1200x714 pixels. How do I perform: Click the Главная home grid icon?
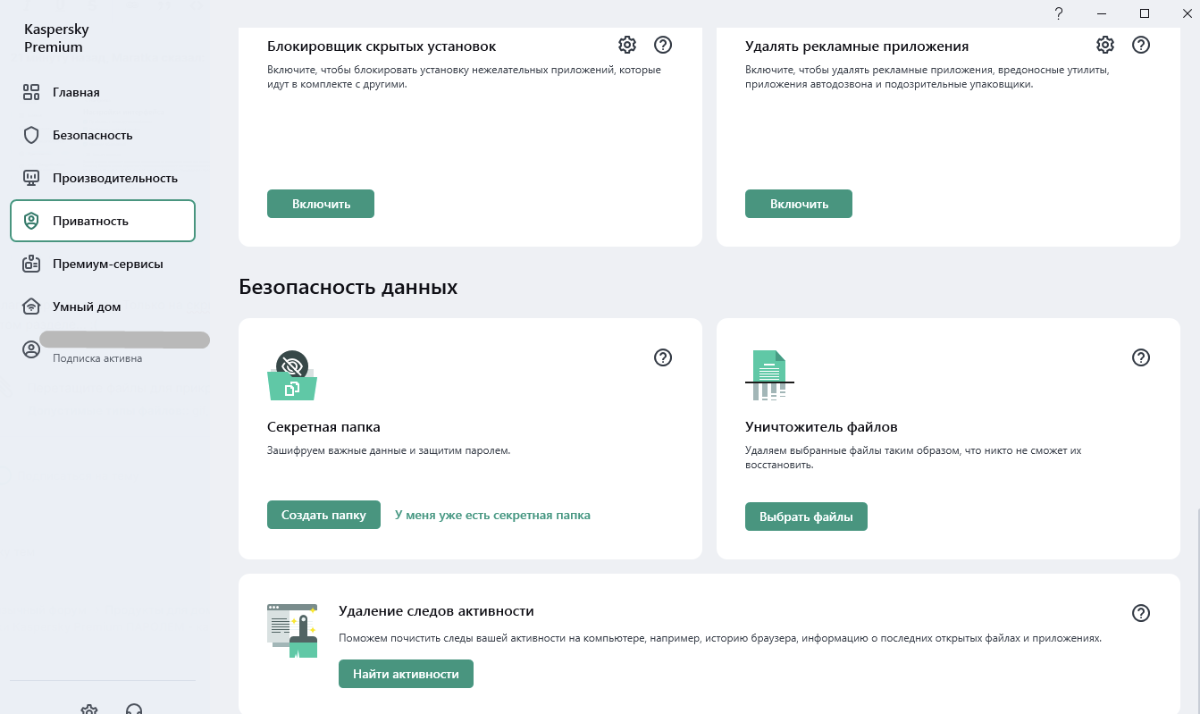[x=31, y=92]
